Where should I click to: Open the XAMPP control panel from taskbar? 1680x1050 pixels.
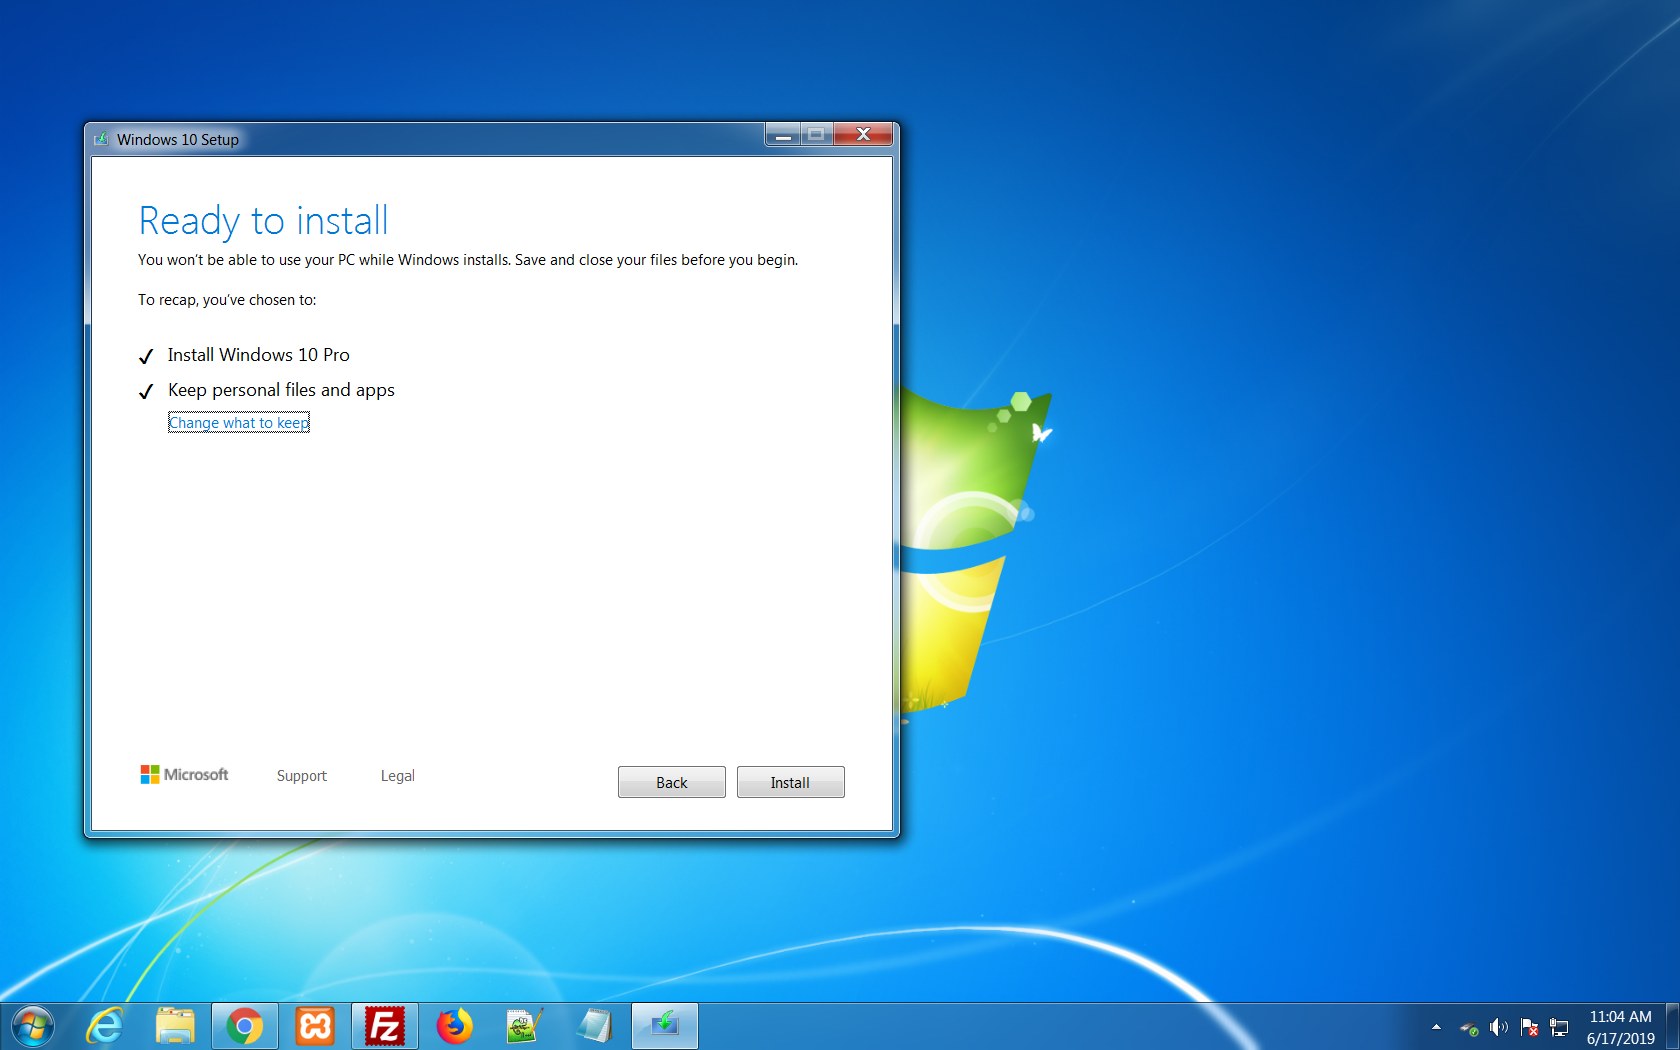pyautogui.click(x=314, y=1025)
